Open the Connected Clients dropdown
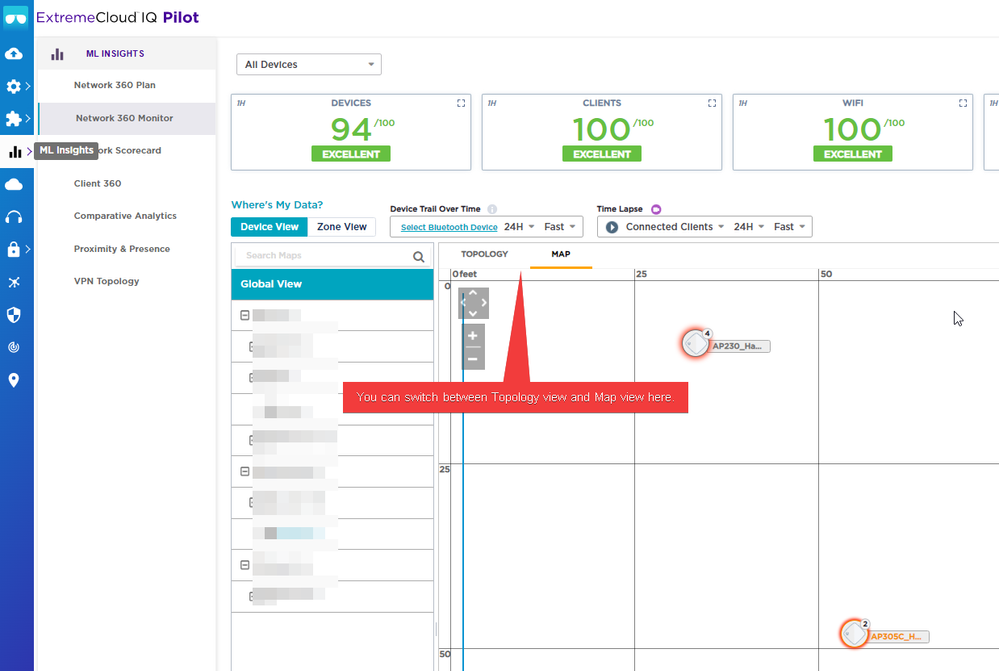Screen dimensions: 999x671 click(676, 227)
